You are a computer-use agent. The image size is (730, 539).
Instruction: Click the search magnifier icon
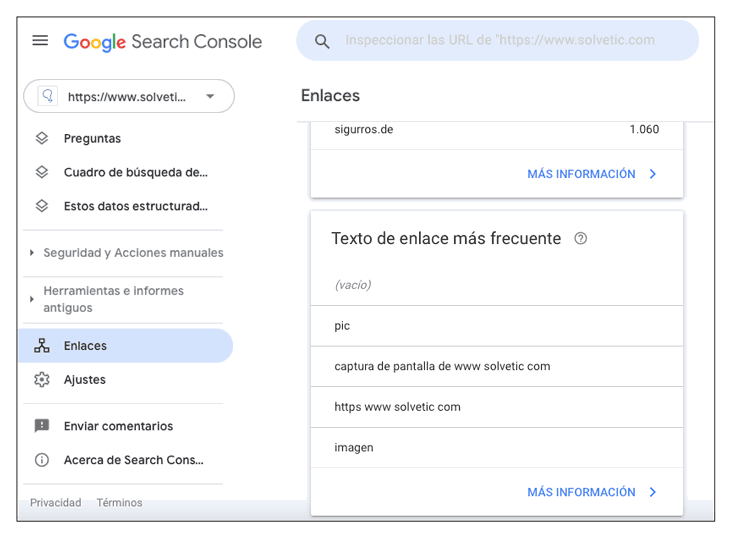[x=322, y=41]
